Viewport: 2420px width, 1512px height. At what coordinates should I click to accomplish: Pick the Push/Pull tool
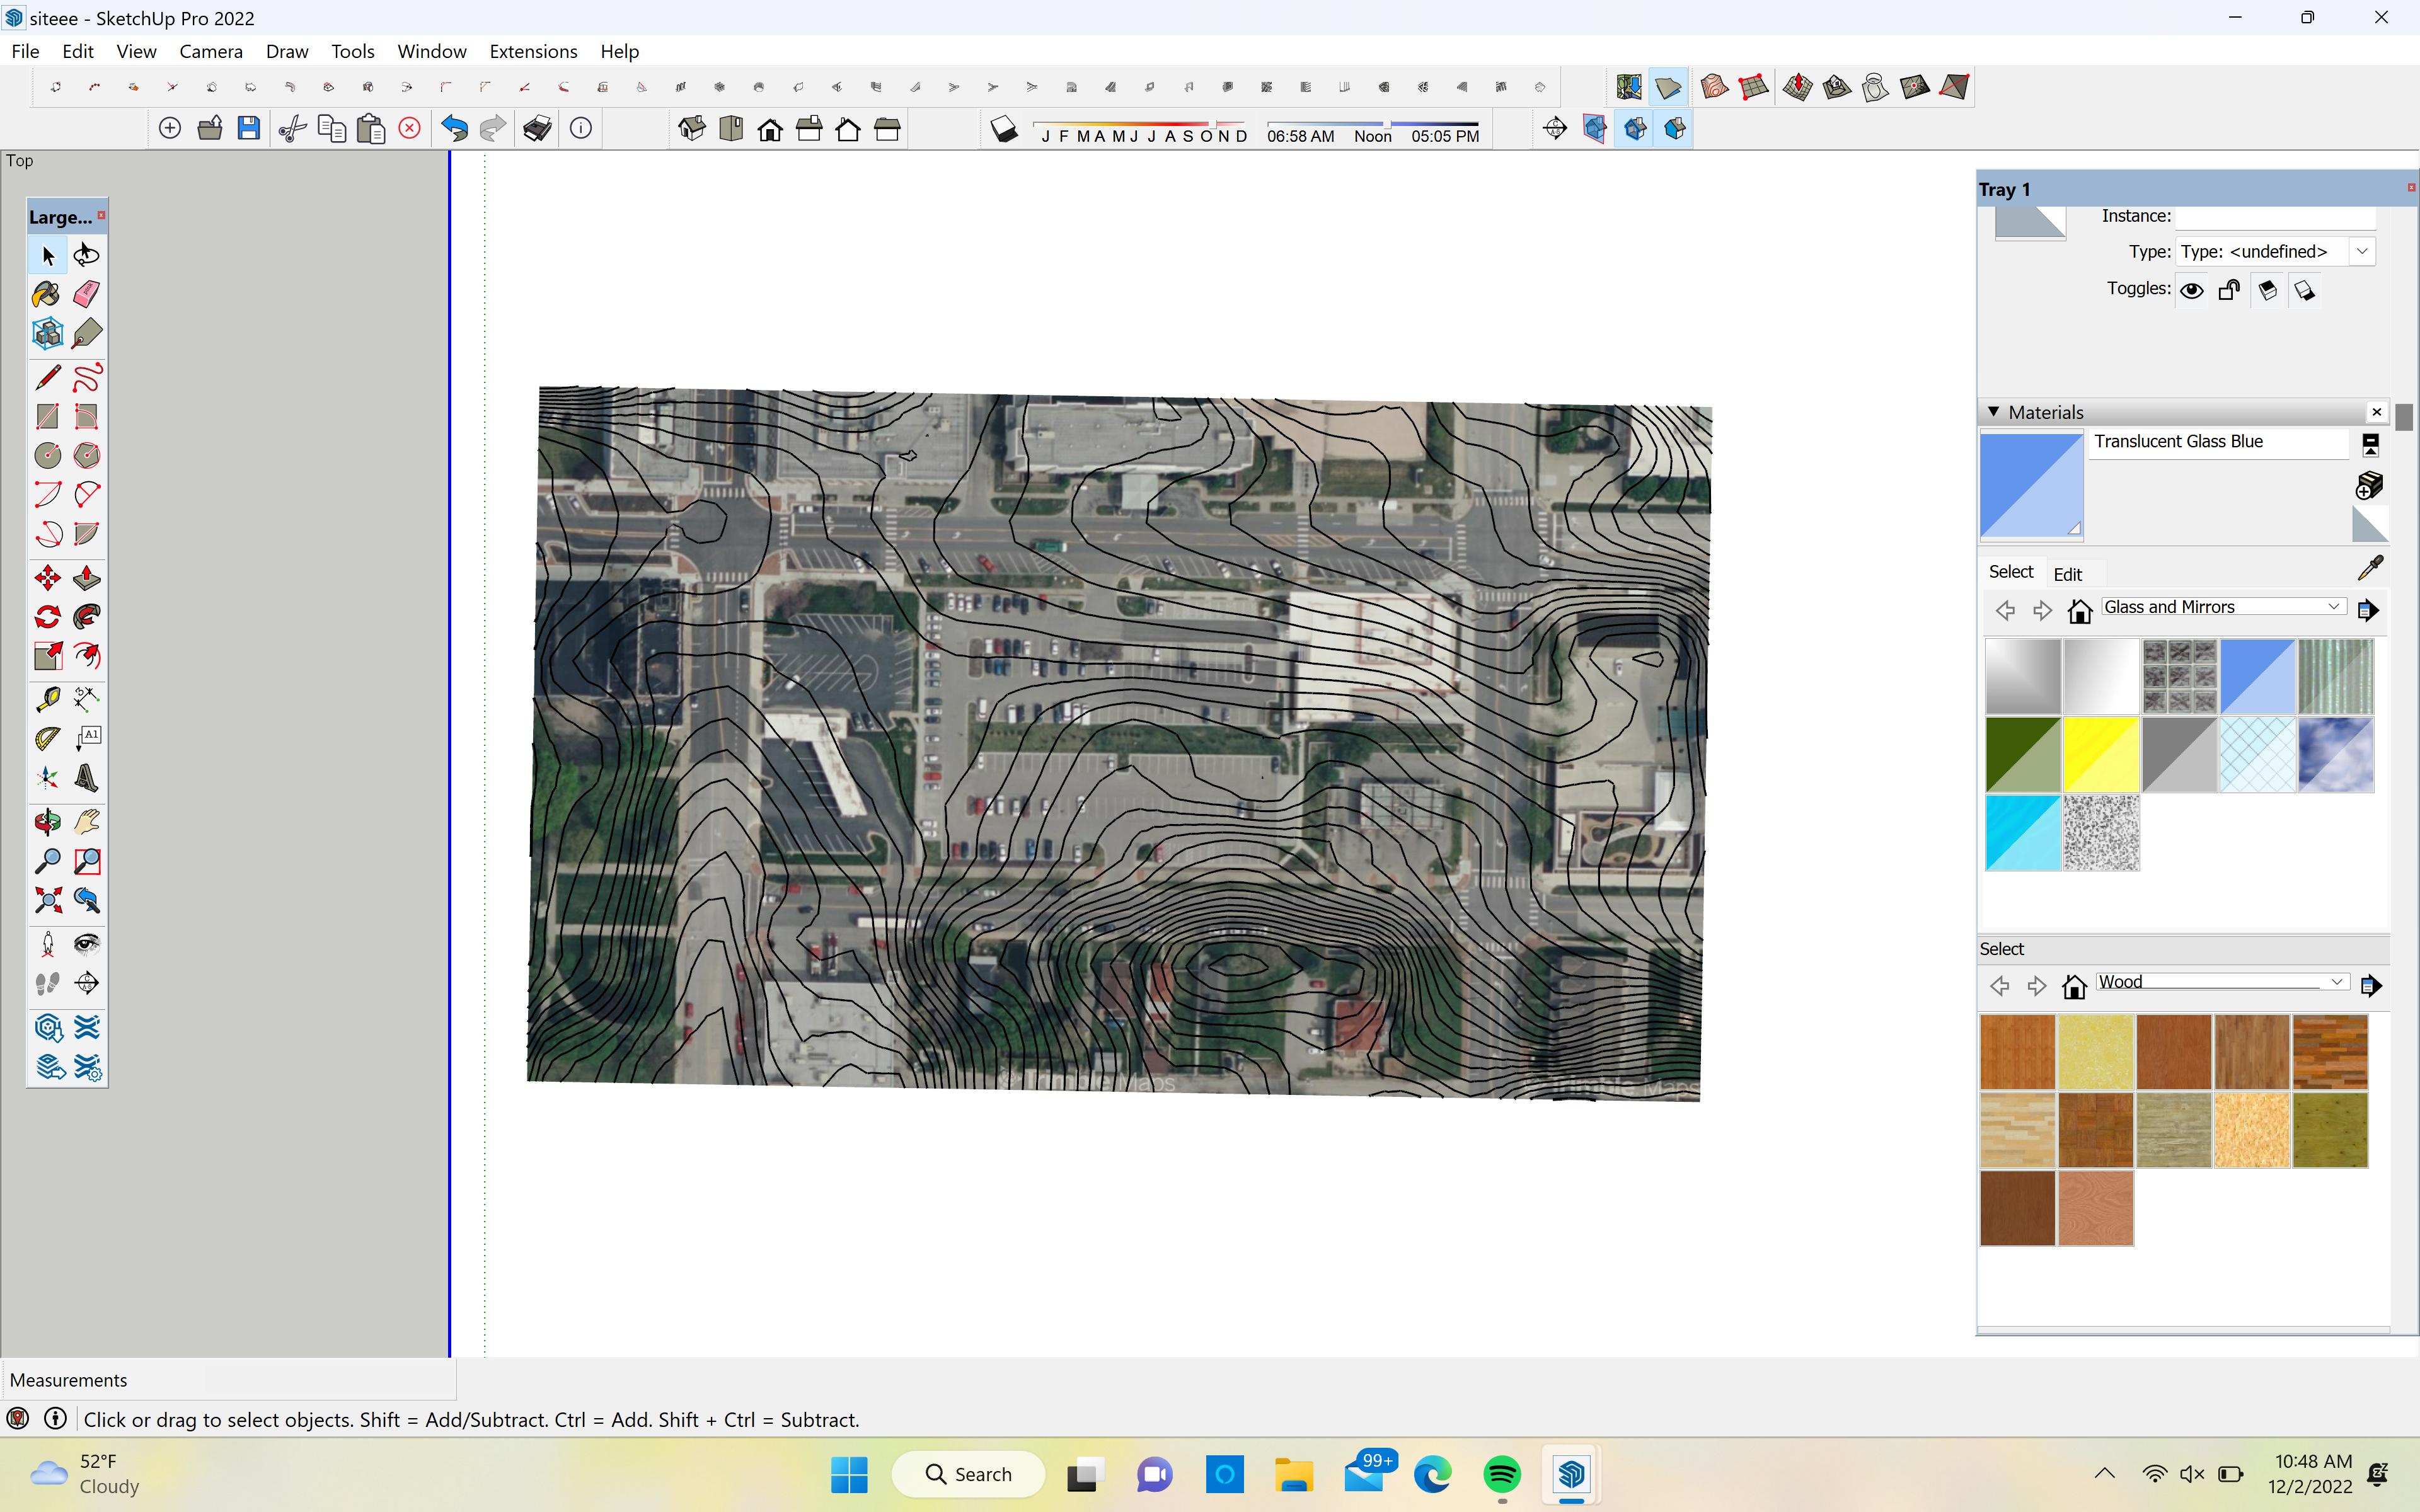[87, 579]
